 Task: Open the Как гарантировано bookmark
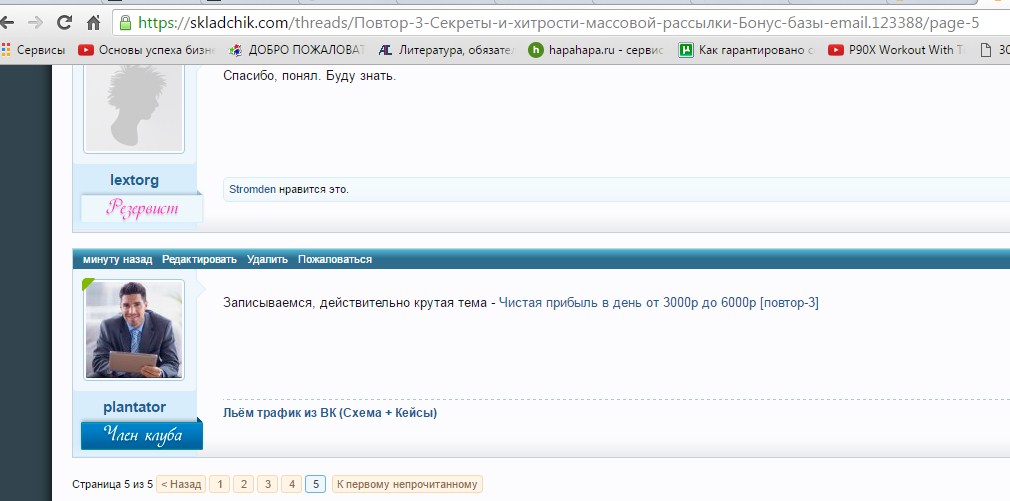[746, 50]
